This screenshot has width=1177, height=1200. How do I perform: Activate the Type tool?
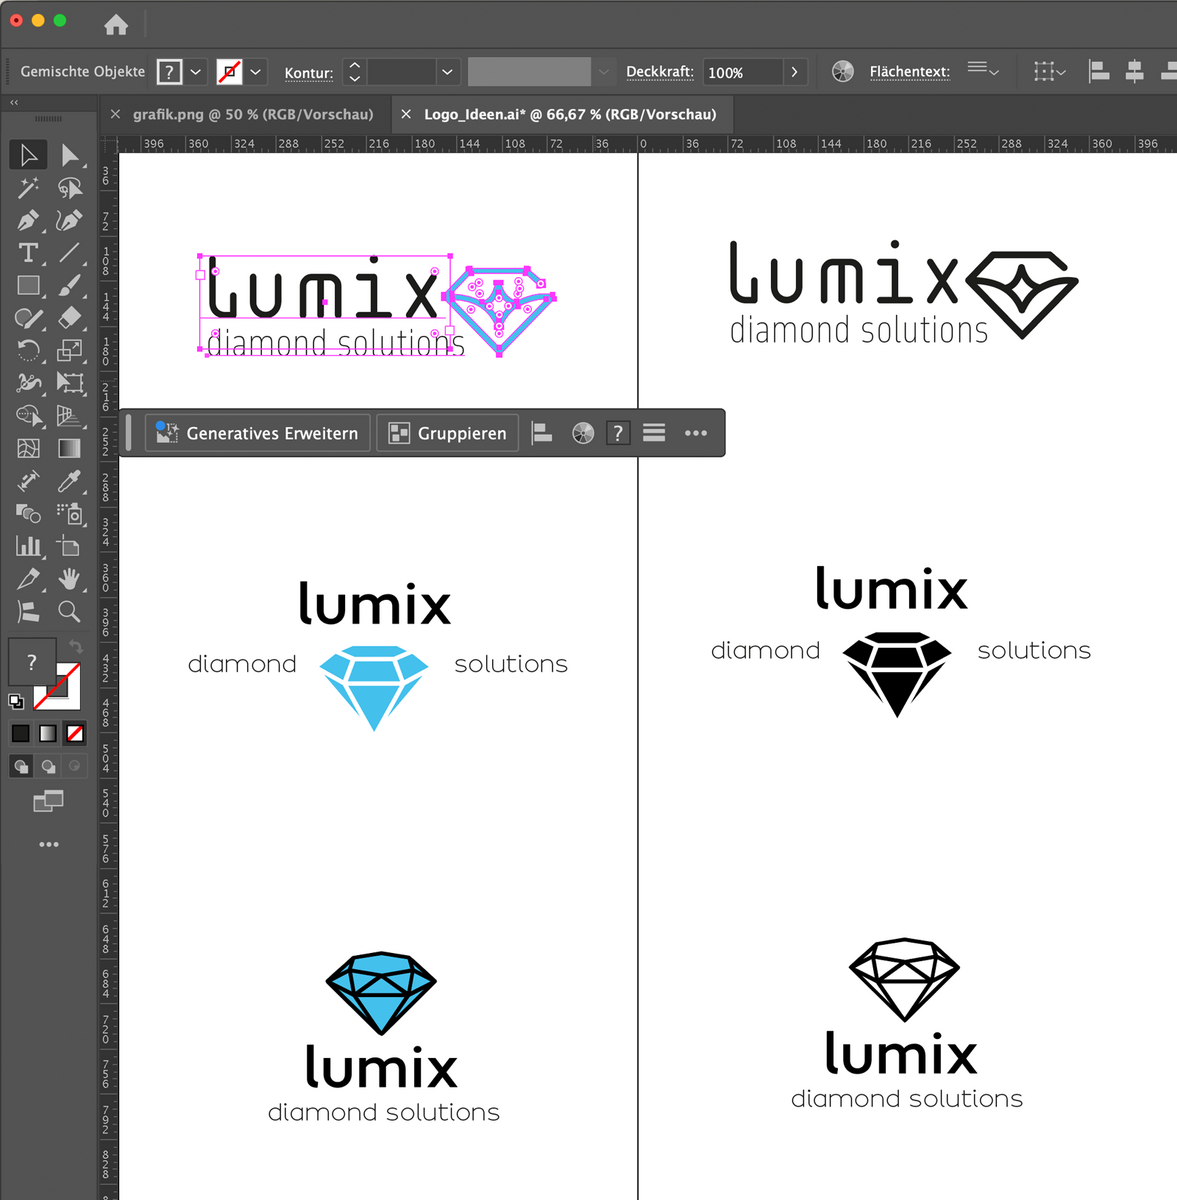[28, 253]
